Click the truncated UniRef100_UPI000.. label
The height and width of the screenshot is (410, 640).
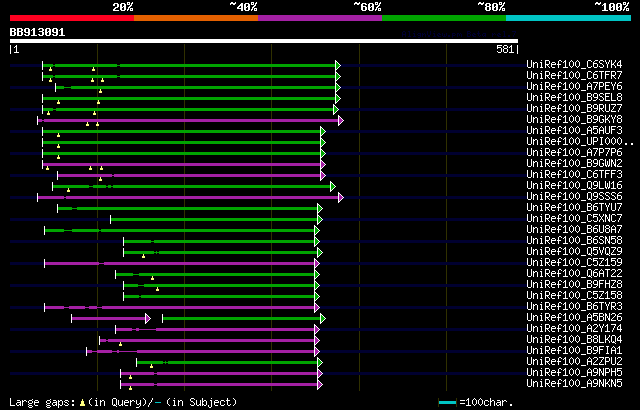pos(580,142)
